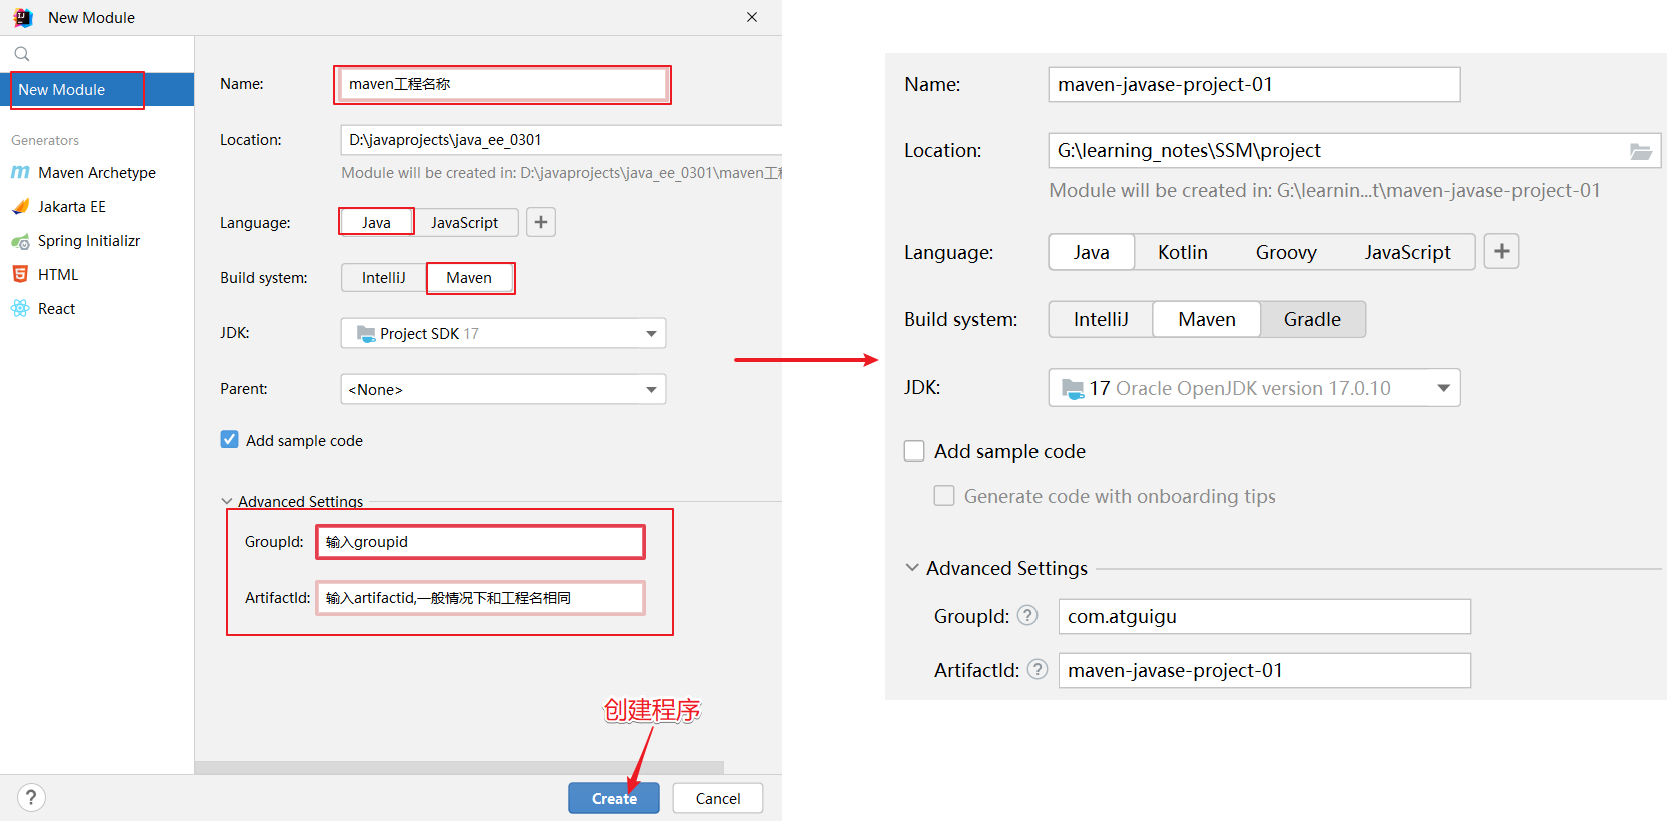Click the ArtifactId field in left dialog

tap(480, 598)
